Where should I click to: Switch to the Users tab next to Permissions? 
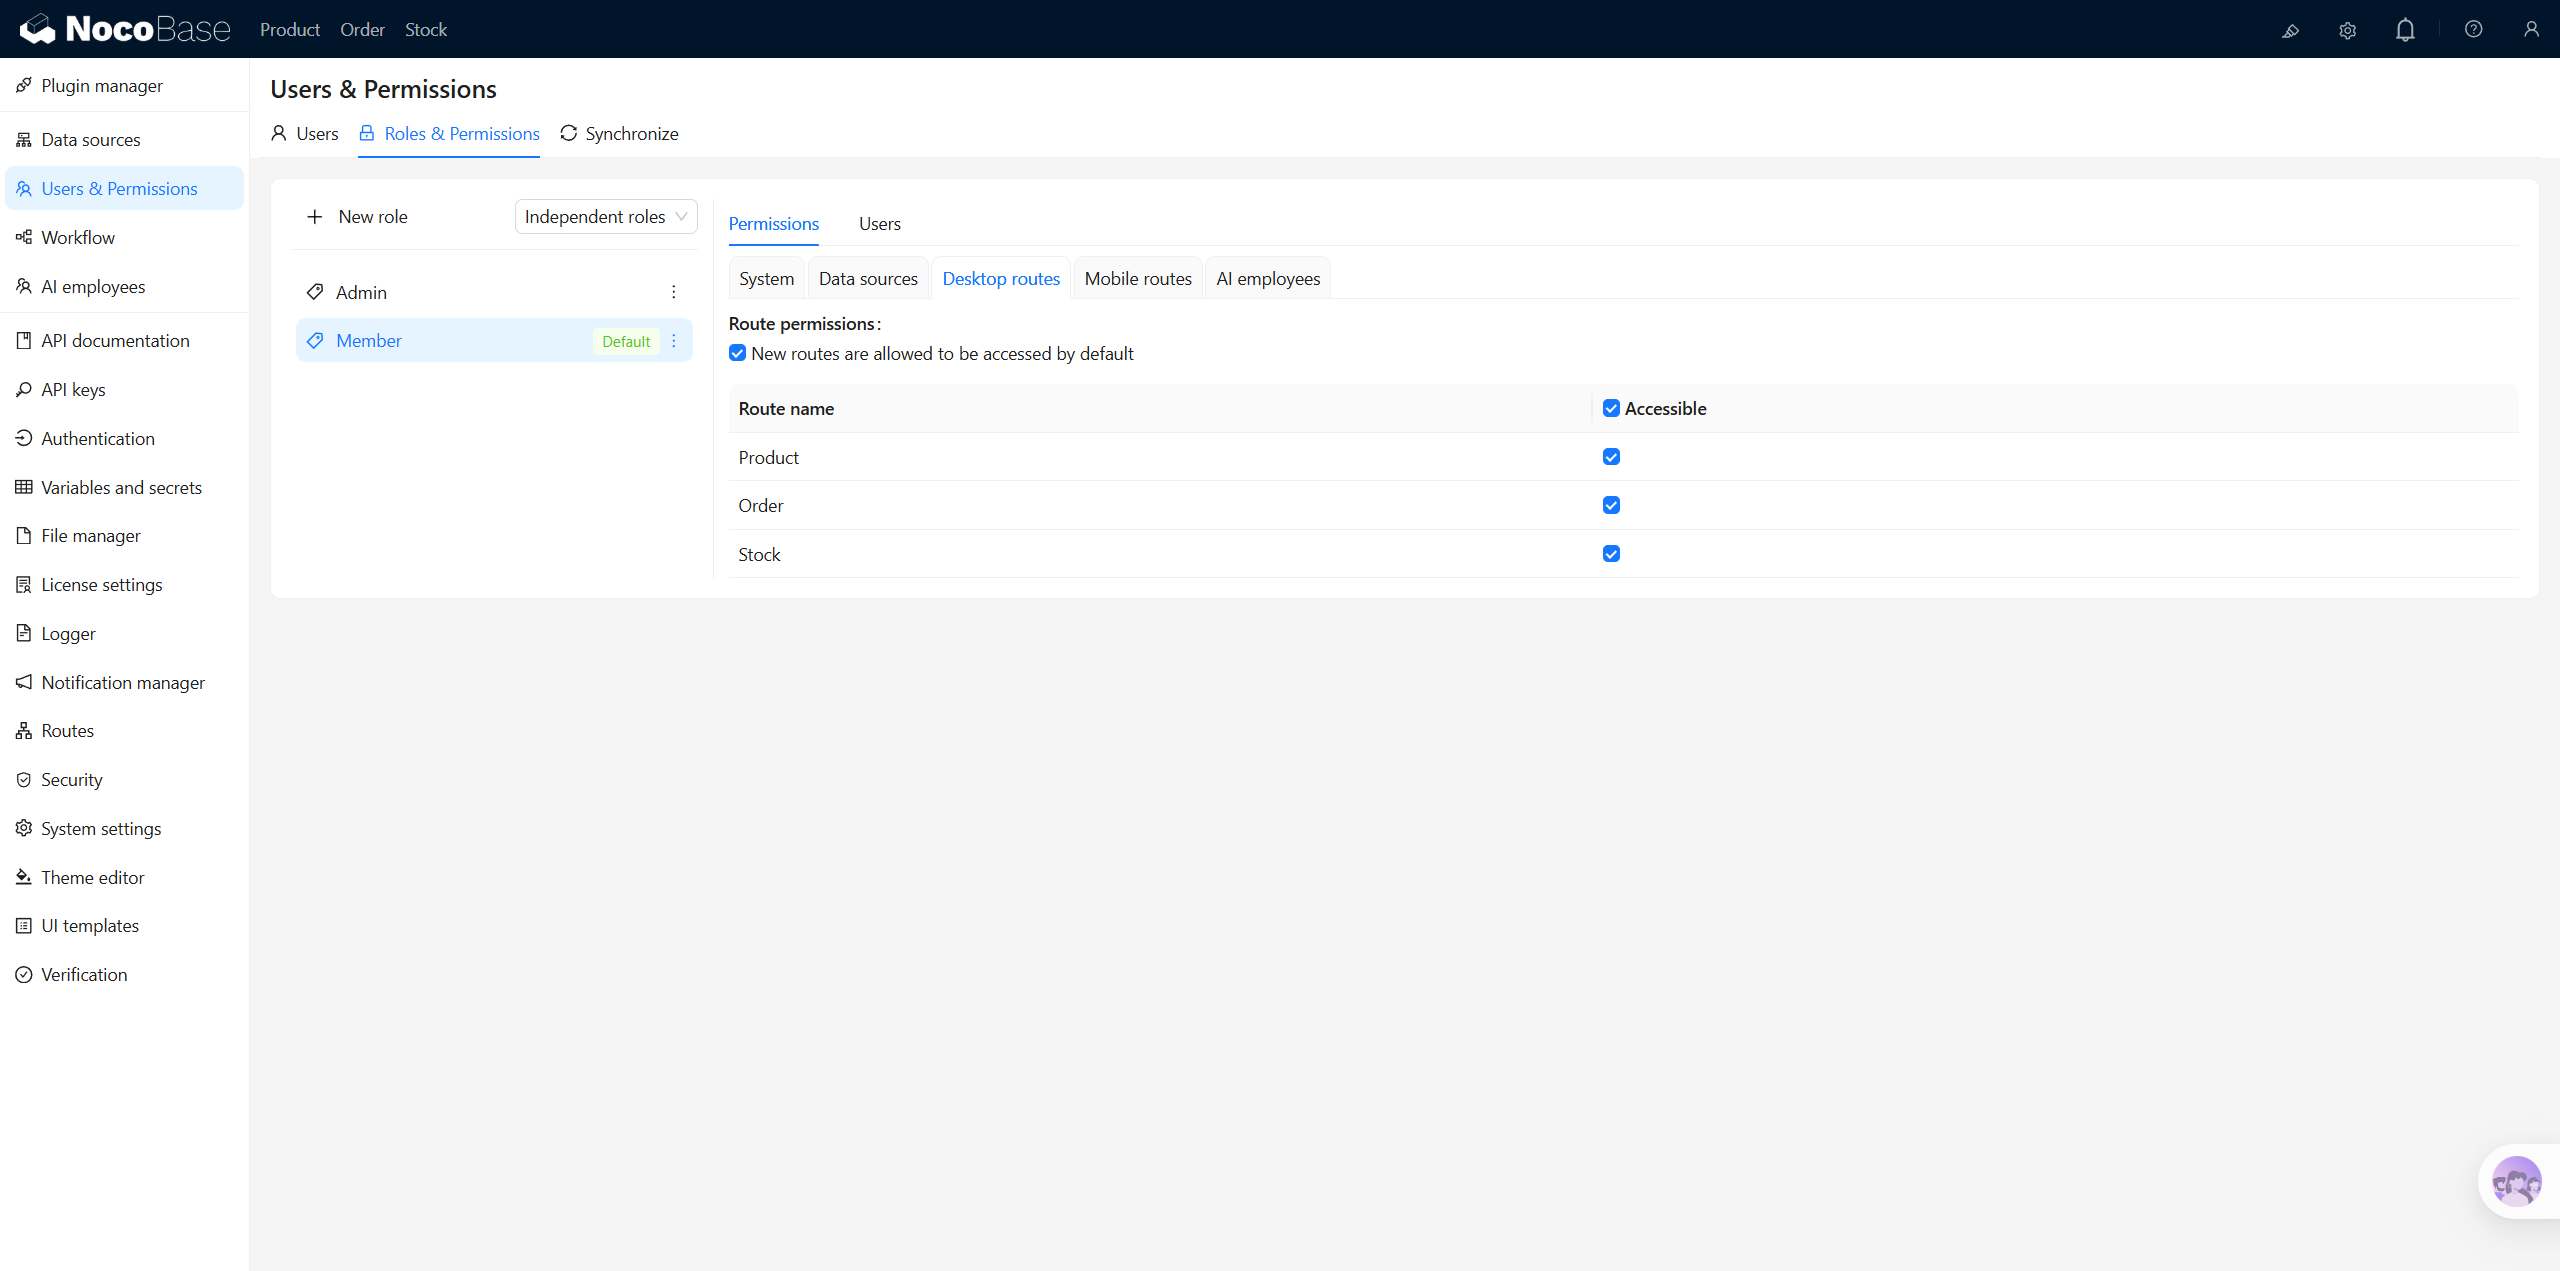[879, 223]
